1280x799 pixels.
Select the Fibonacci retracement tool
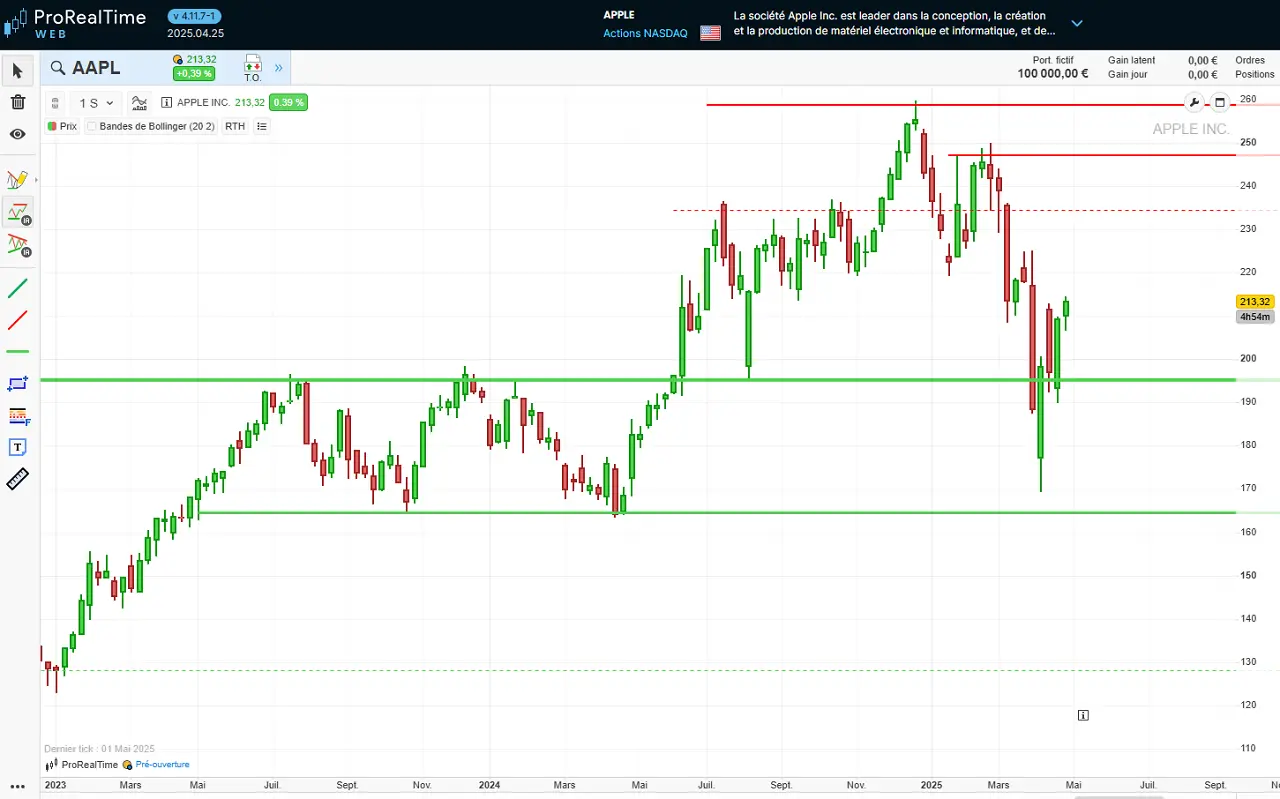17,415
